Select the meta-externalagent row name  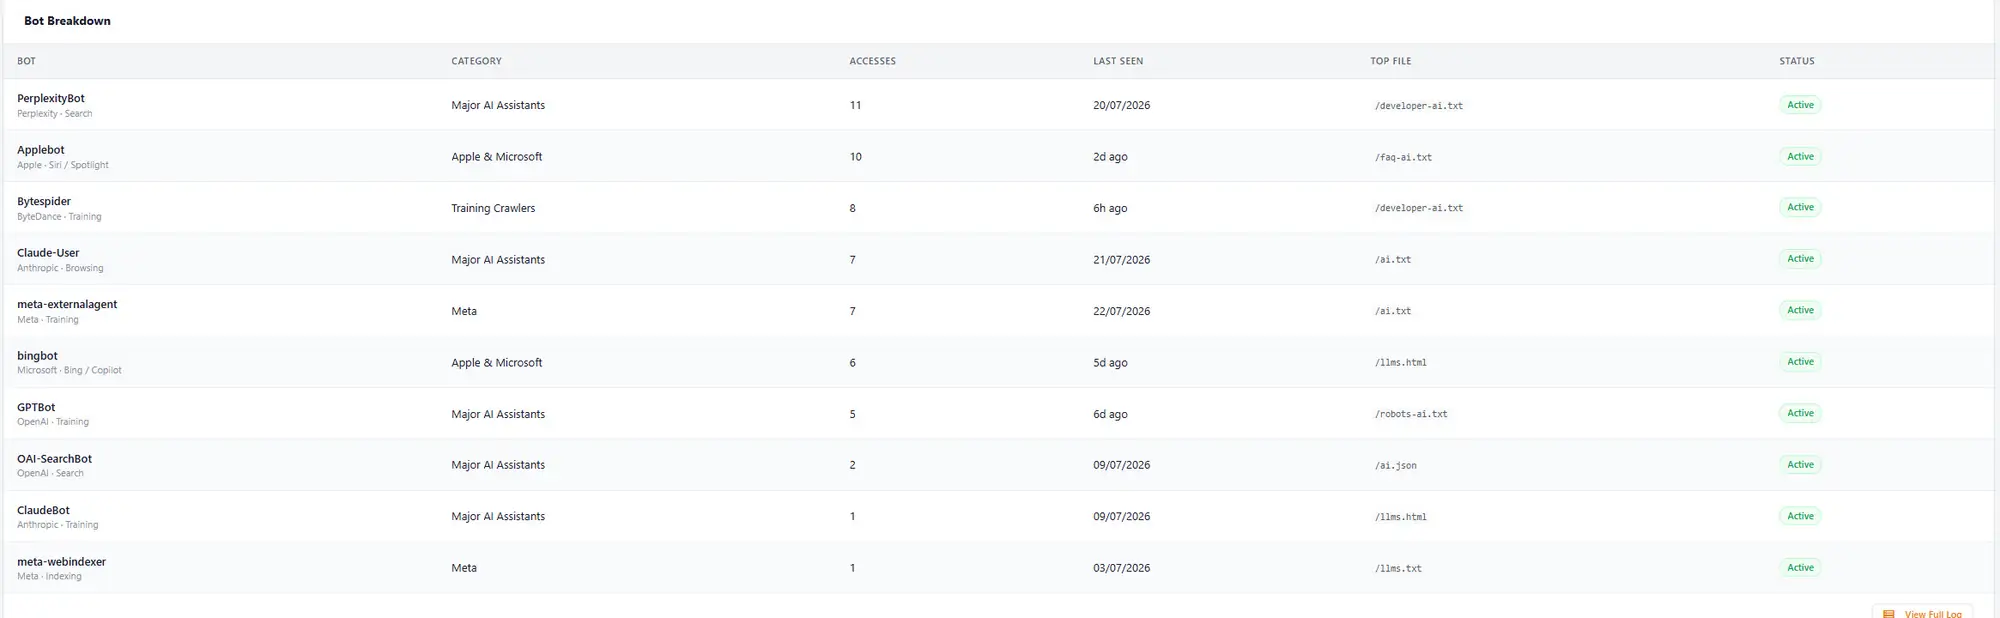coord(67,304)
